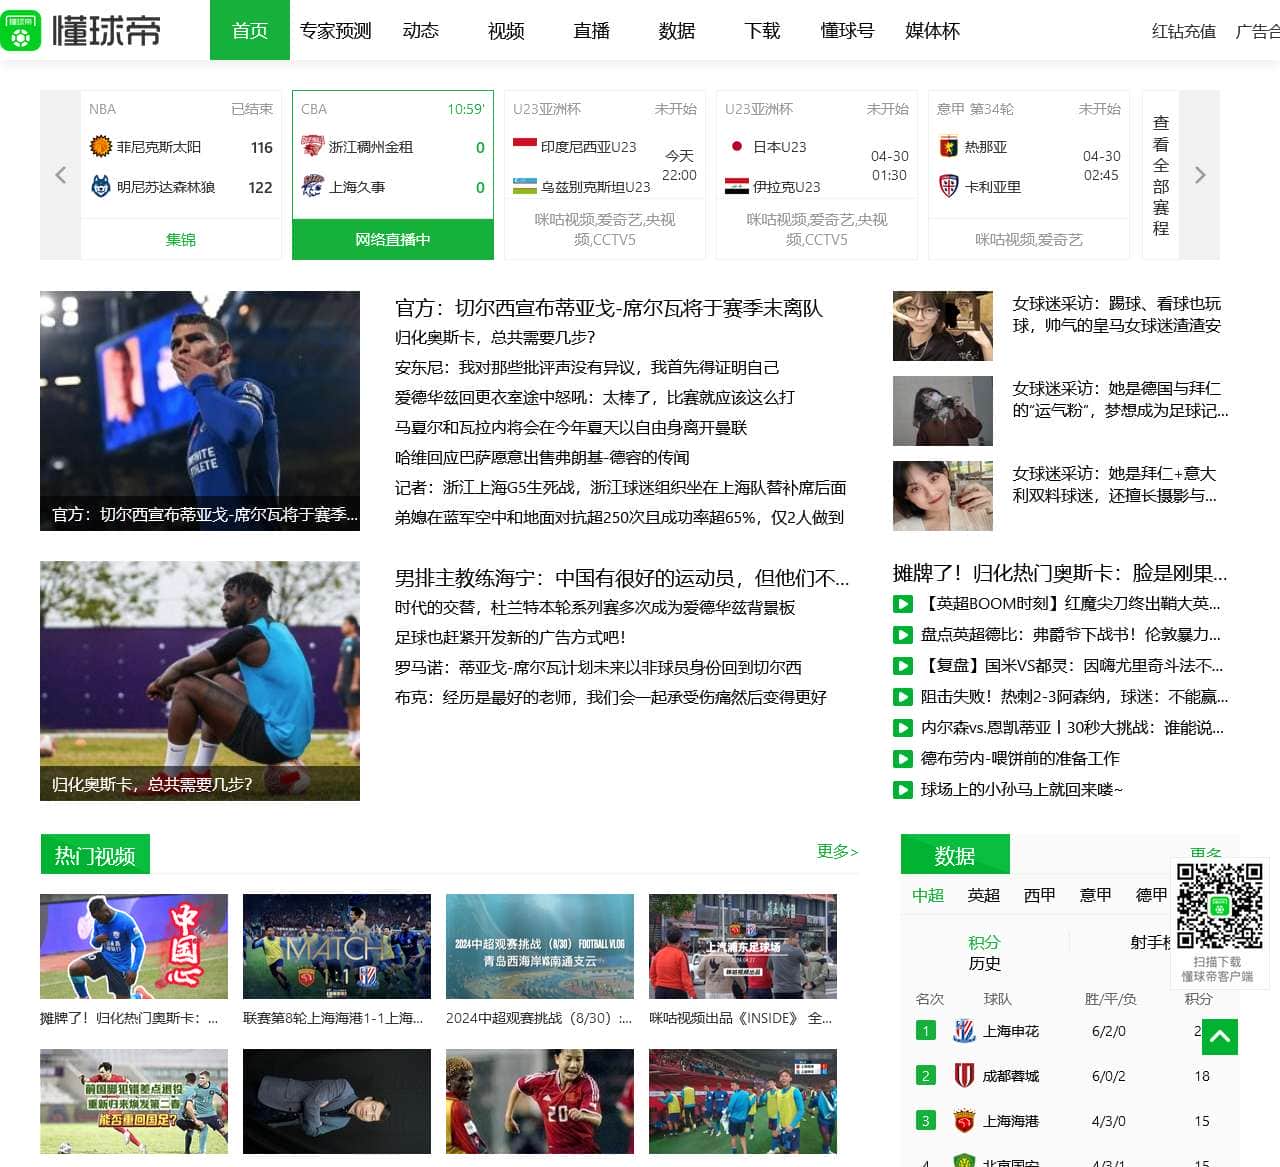Viewport: 1280px width, 1167px height.
Task: Open the 直播 navigation item
Action: click(x=592, y=31)
